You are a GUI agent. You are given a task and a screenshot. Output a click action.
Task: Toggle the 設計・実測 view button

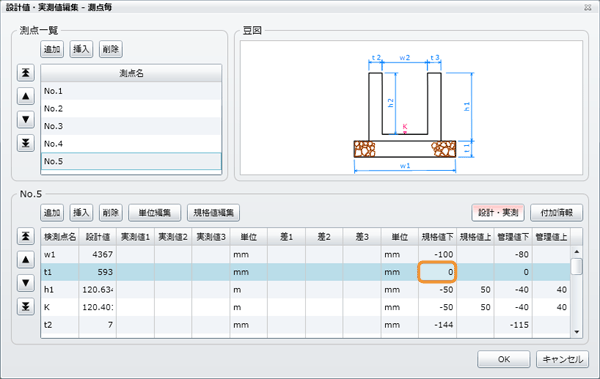click(498, 212)
